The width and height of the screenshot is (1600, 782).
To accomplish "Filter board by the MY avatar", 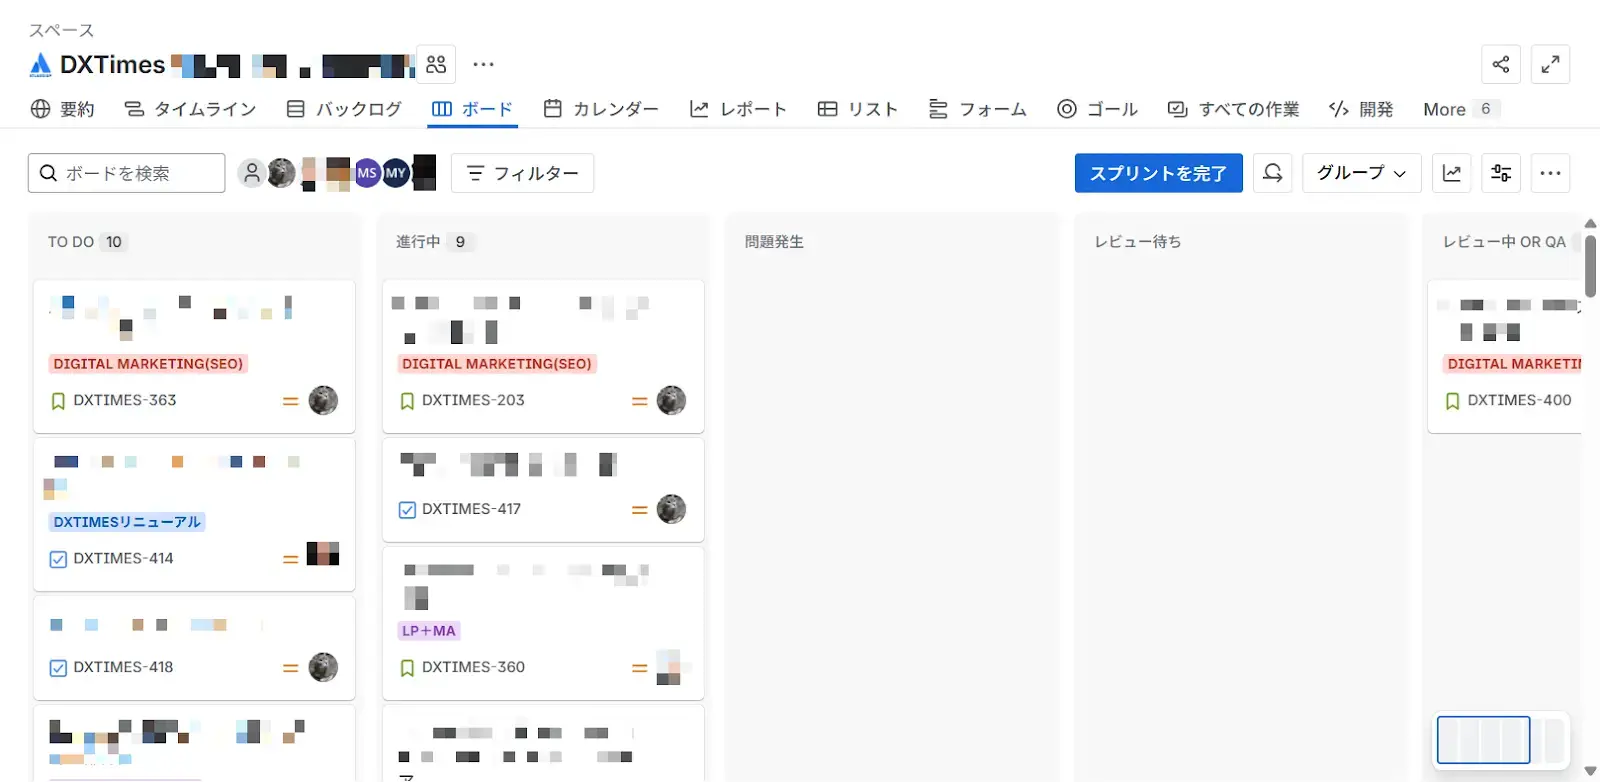I will click(x=396, y=173).
